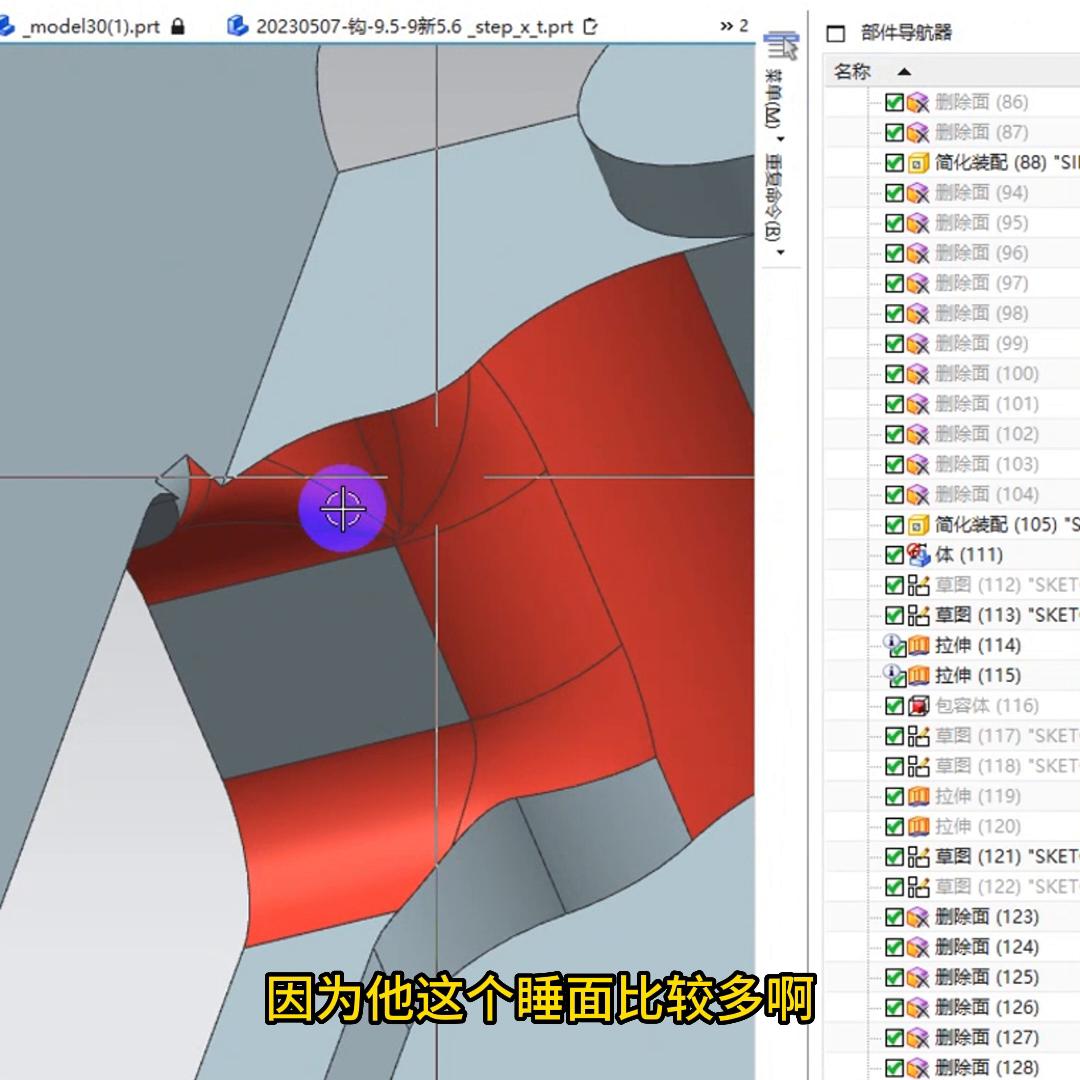The height and width of the screenshot is (1080, 1080).
Task: Click the 体 (111) body icon
Action: 918,555
